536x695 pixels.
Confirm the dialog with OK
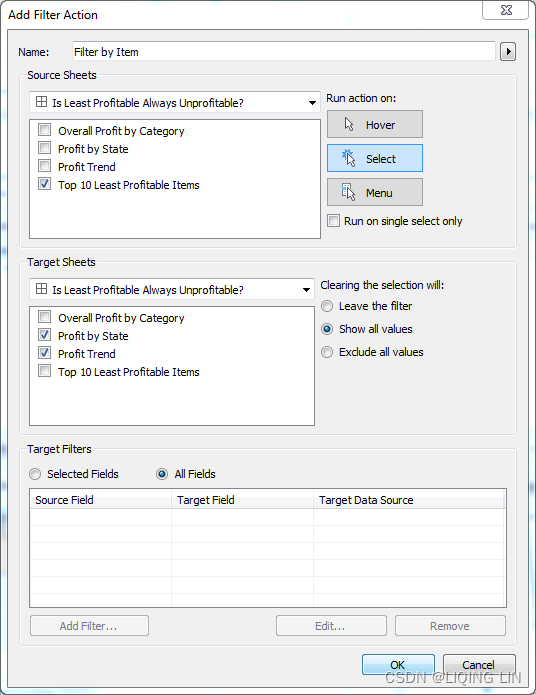(x=398, y=664)
